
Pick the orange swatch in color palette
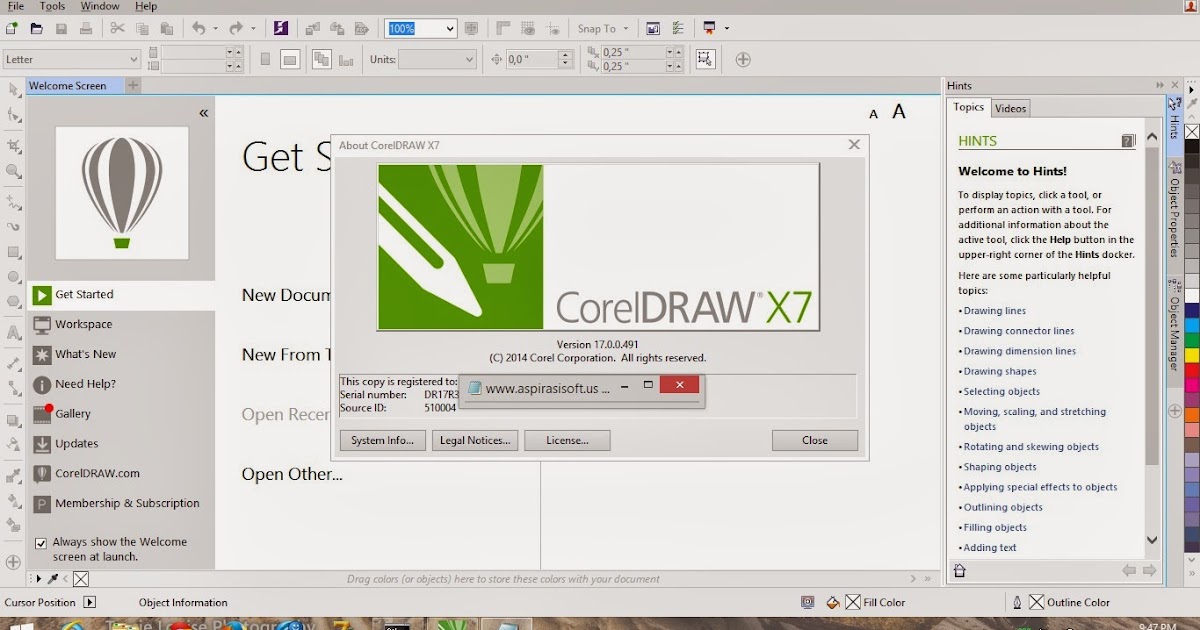1192,414
